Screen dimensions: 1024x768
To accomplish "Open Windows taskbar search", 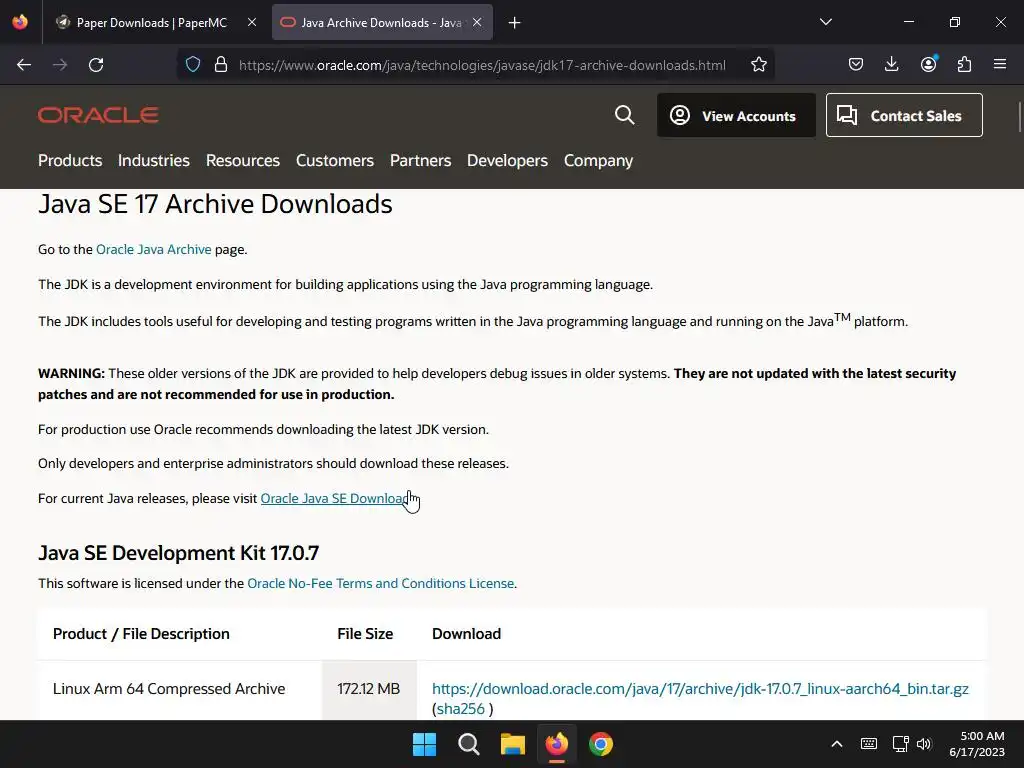I will tap(468, 744).
